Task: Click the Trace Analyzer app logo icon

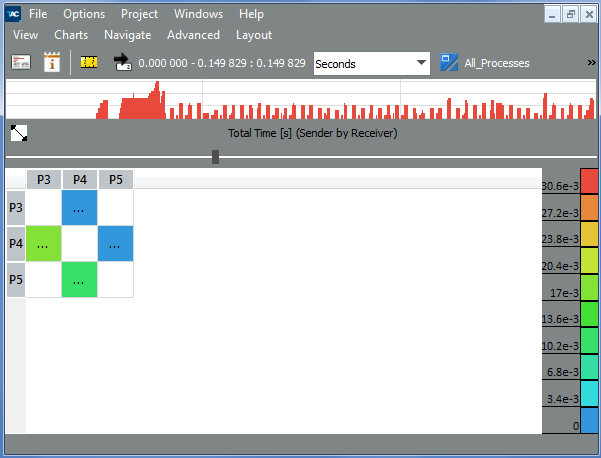Action: click(13, 14)
